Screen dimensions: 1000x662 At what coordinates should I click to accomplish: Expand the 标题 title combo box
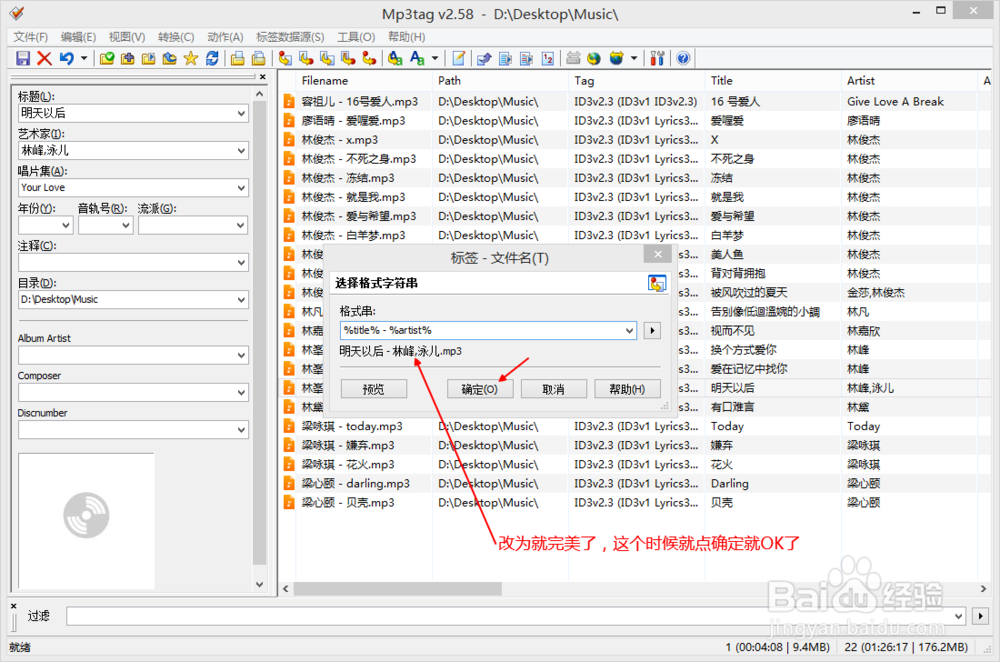[x=241, y=114]
